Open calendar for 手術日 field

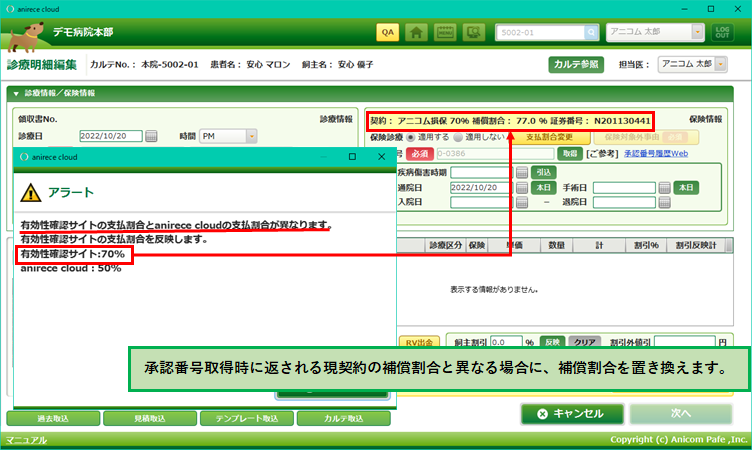click(664, 188)
